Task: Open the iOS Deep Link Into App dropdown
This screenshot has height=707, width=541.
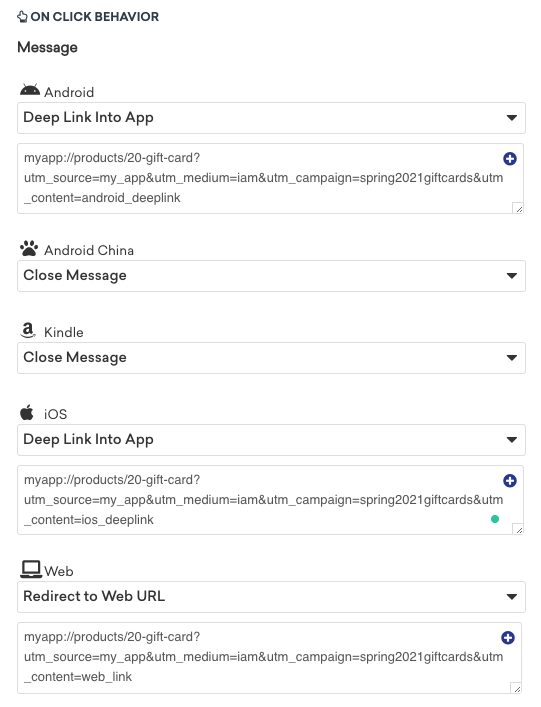Action: coord(271,440)
